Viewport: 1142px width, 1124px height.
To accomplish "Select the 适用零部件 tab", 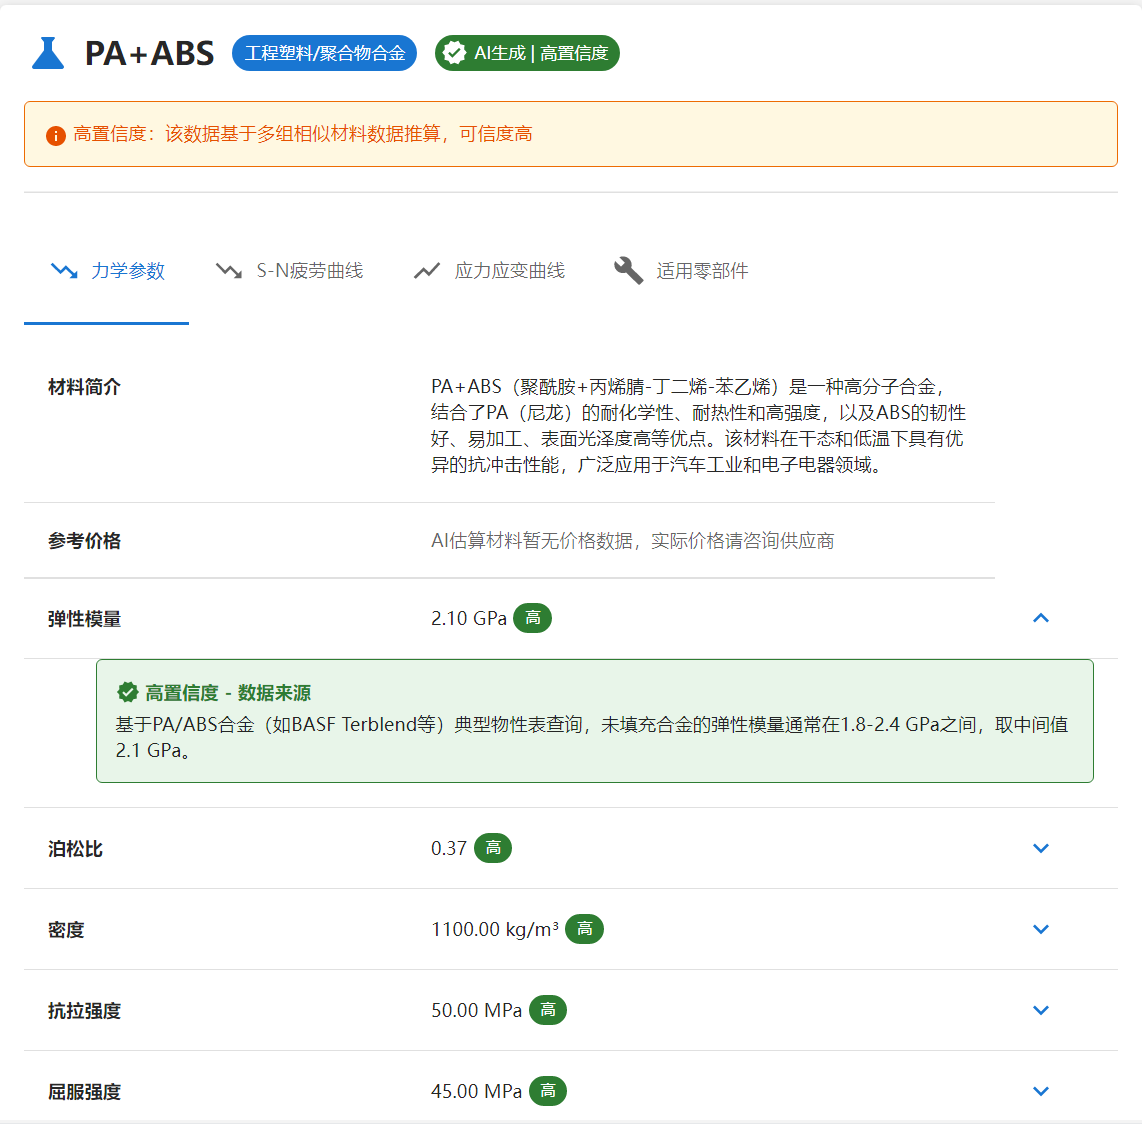I will click(x=701, y=271).
